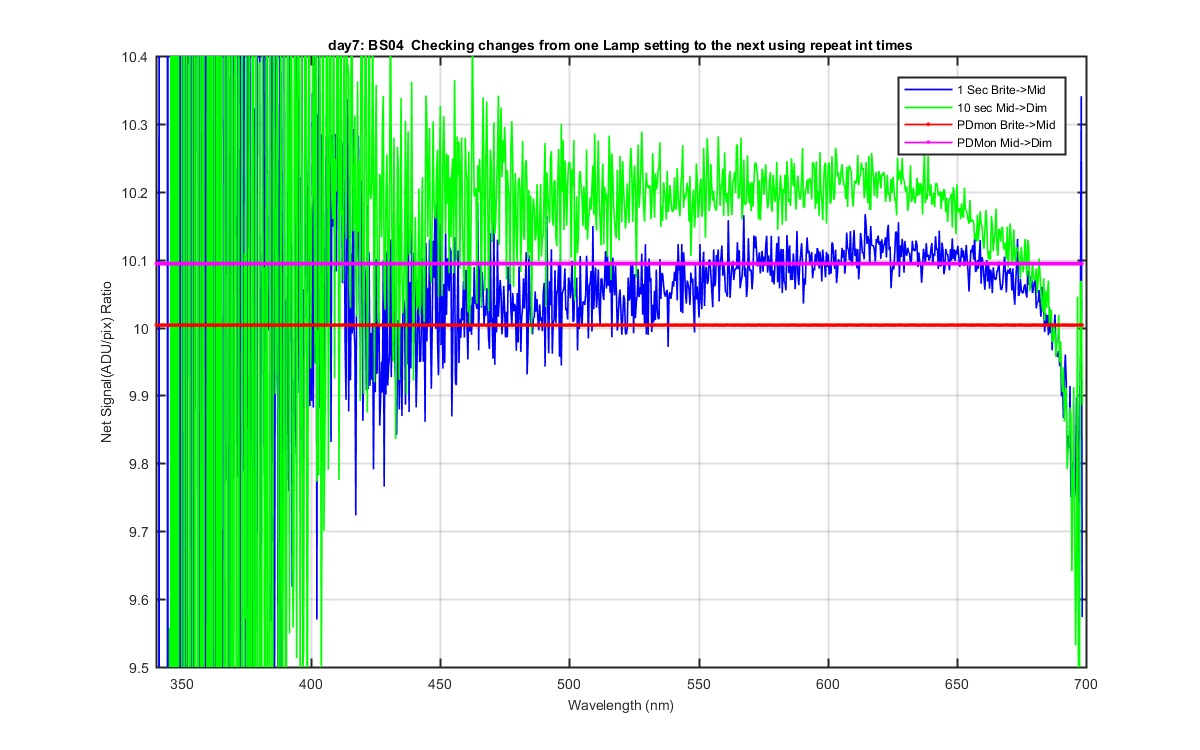This screenshot has width=1200, height=750.
Task: Click x-axis tick label 450
Action: (x=440, y=683)
